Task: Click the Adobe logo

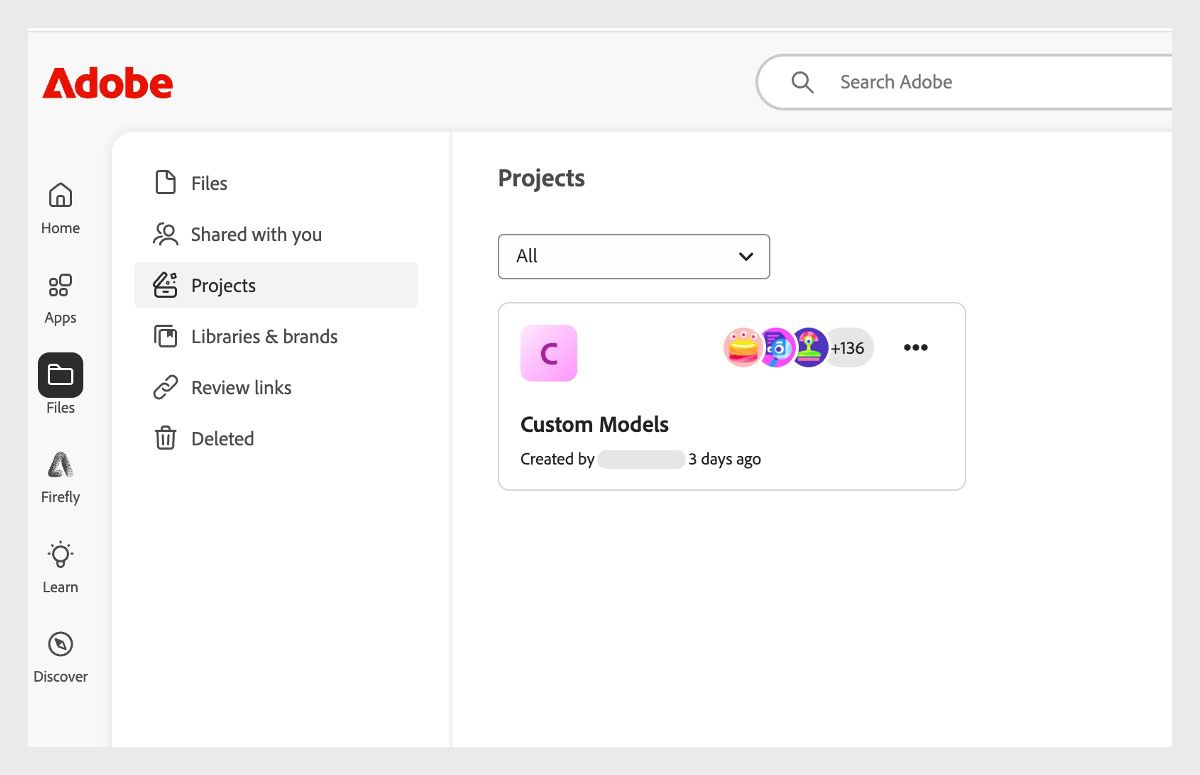Action: point(107,83)
